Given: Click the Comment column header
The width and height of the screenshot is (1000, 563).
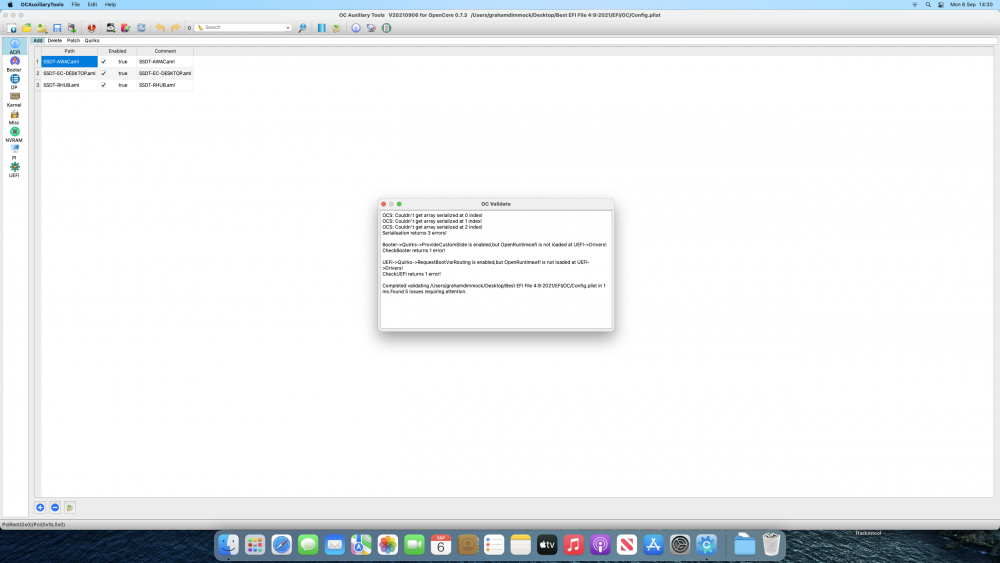Looking at the screenshot, I should [x=165, y=51].
